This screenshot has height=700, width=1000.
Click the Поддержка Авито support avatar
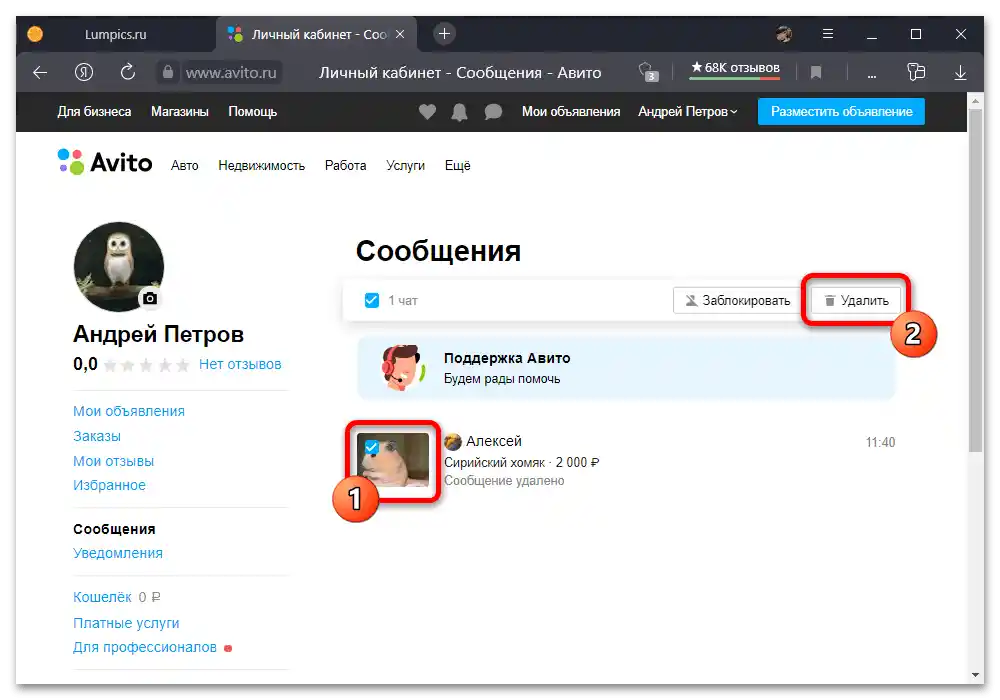click(x=403, y=368)
